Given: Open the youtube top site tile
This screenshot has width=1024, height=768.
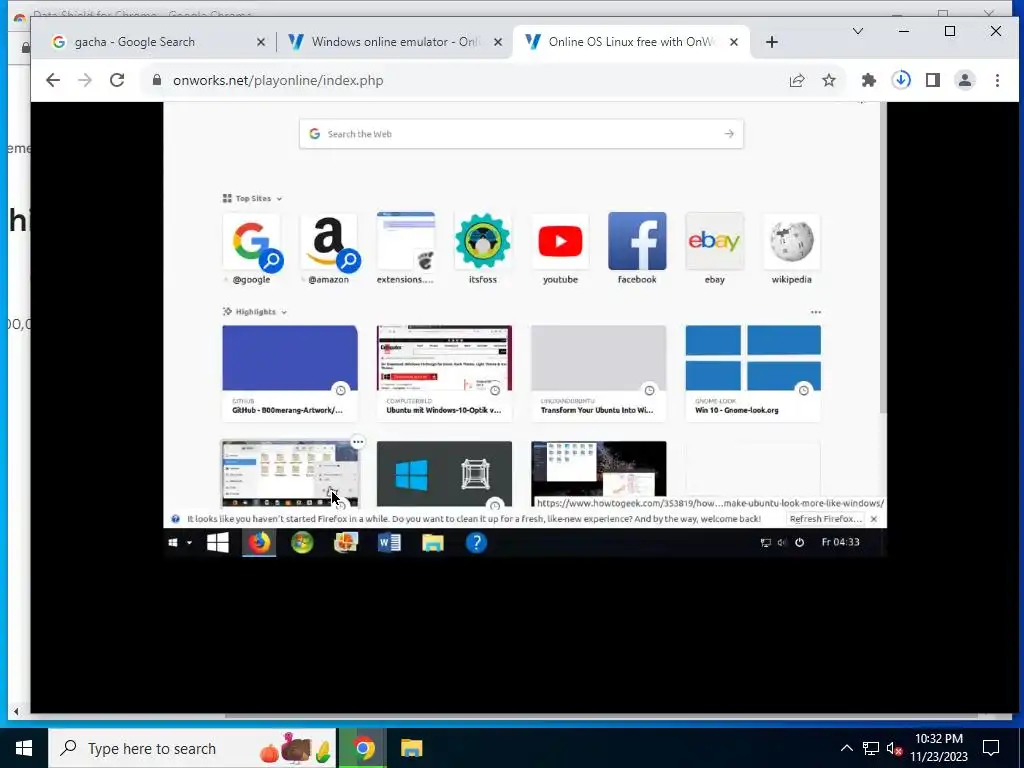Looking at the screenshot, I should pyautogui.click(x=560, y=249).
